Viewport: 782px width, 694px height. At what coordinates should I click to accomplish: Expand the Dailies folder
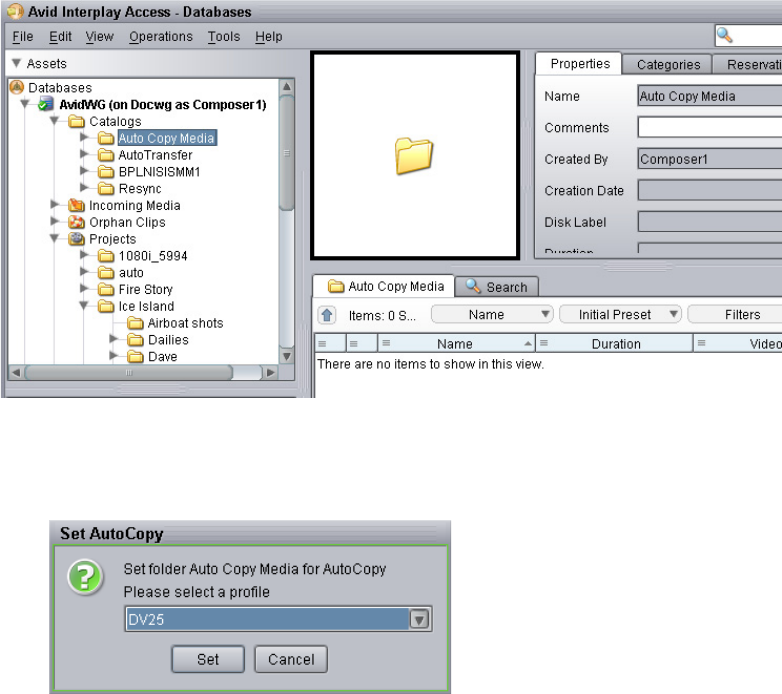click(114, 339)
